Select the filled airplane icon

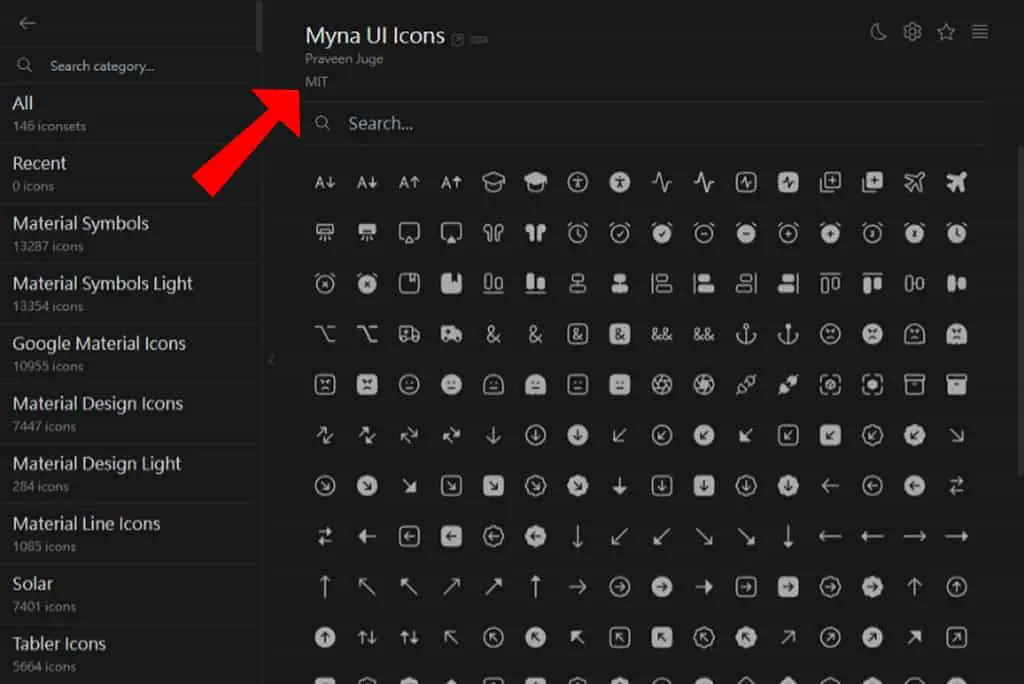pyautogui.click(x=956, y=182)
